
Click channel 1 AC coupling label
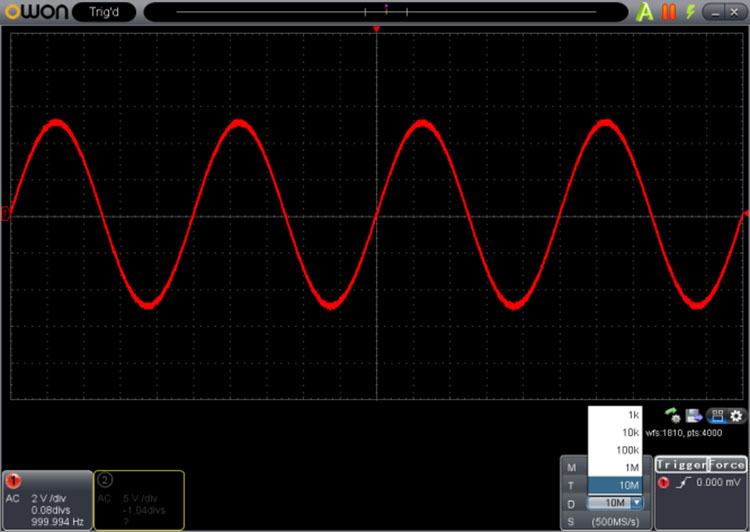click(x=13, y=499)
